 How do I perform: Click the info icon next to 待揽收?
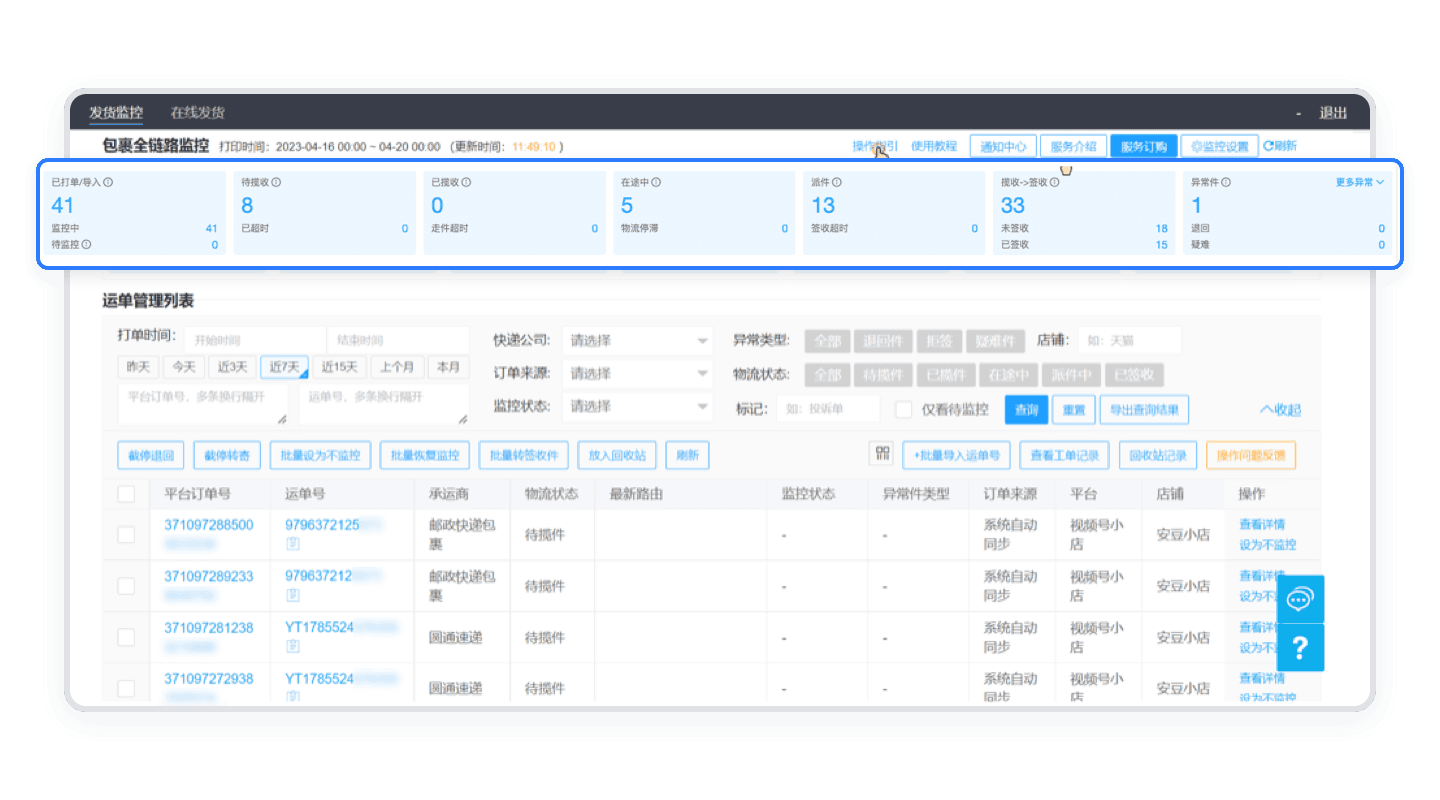[276, 183]
